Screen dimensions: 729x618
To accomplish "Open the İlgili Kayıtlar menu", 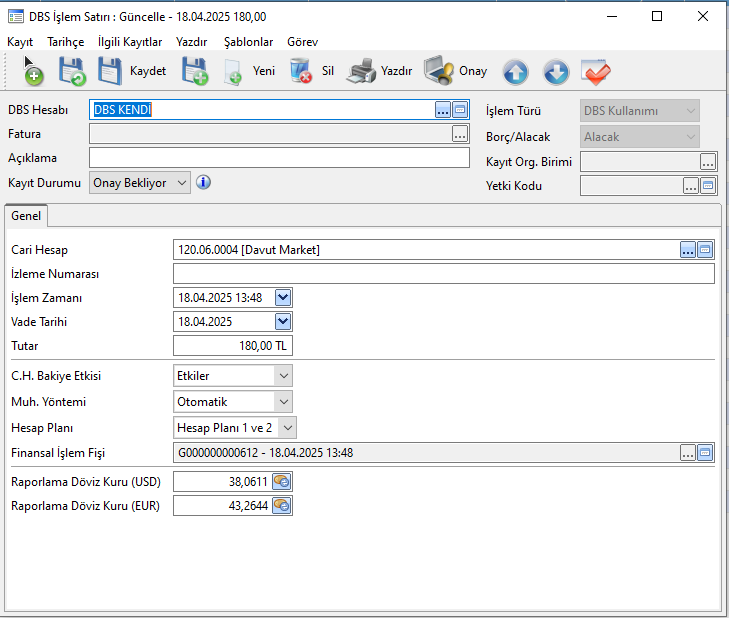I will [x=130, y=42].
